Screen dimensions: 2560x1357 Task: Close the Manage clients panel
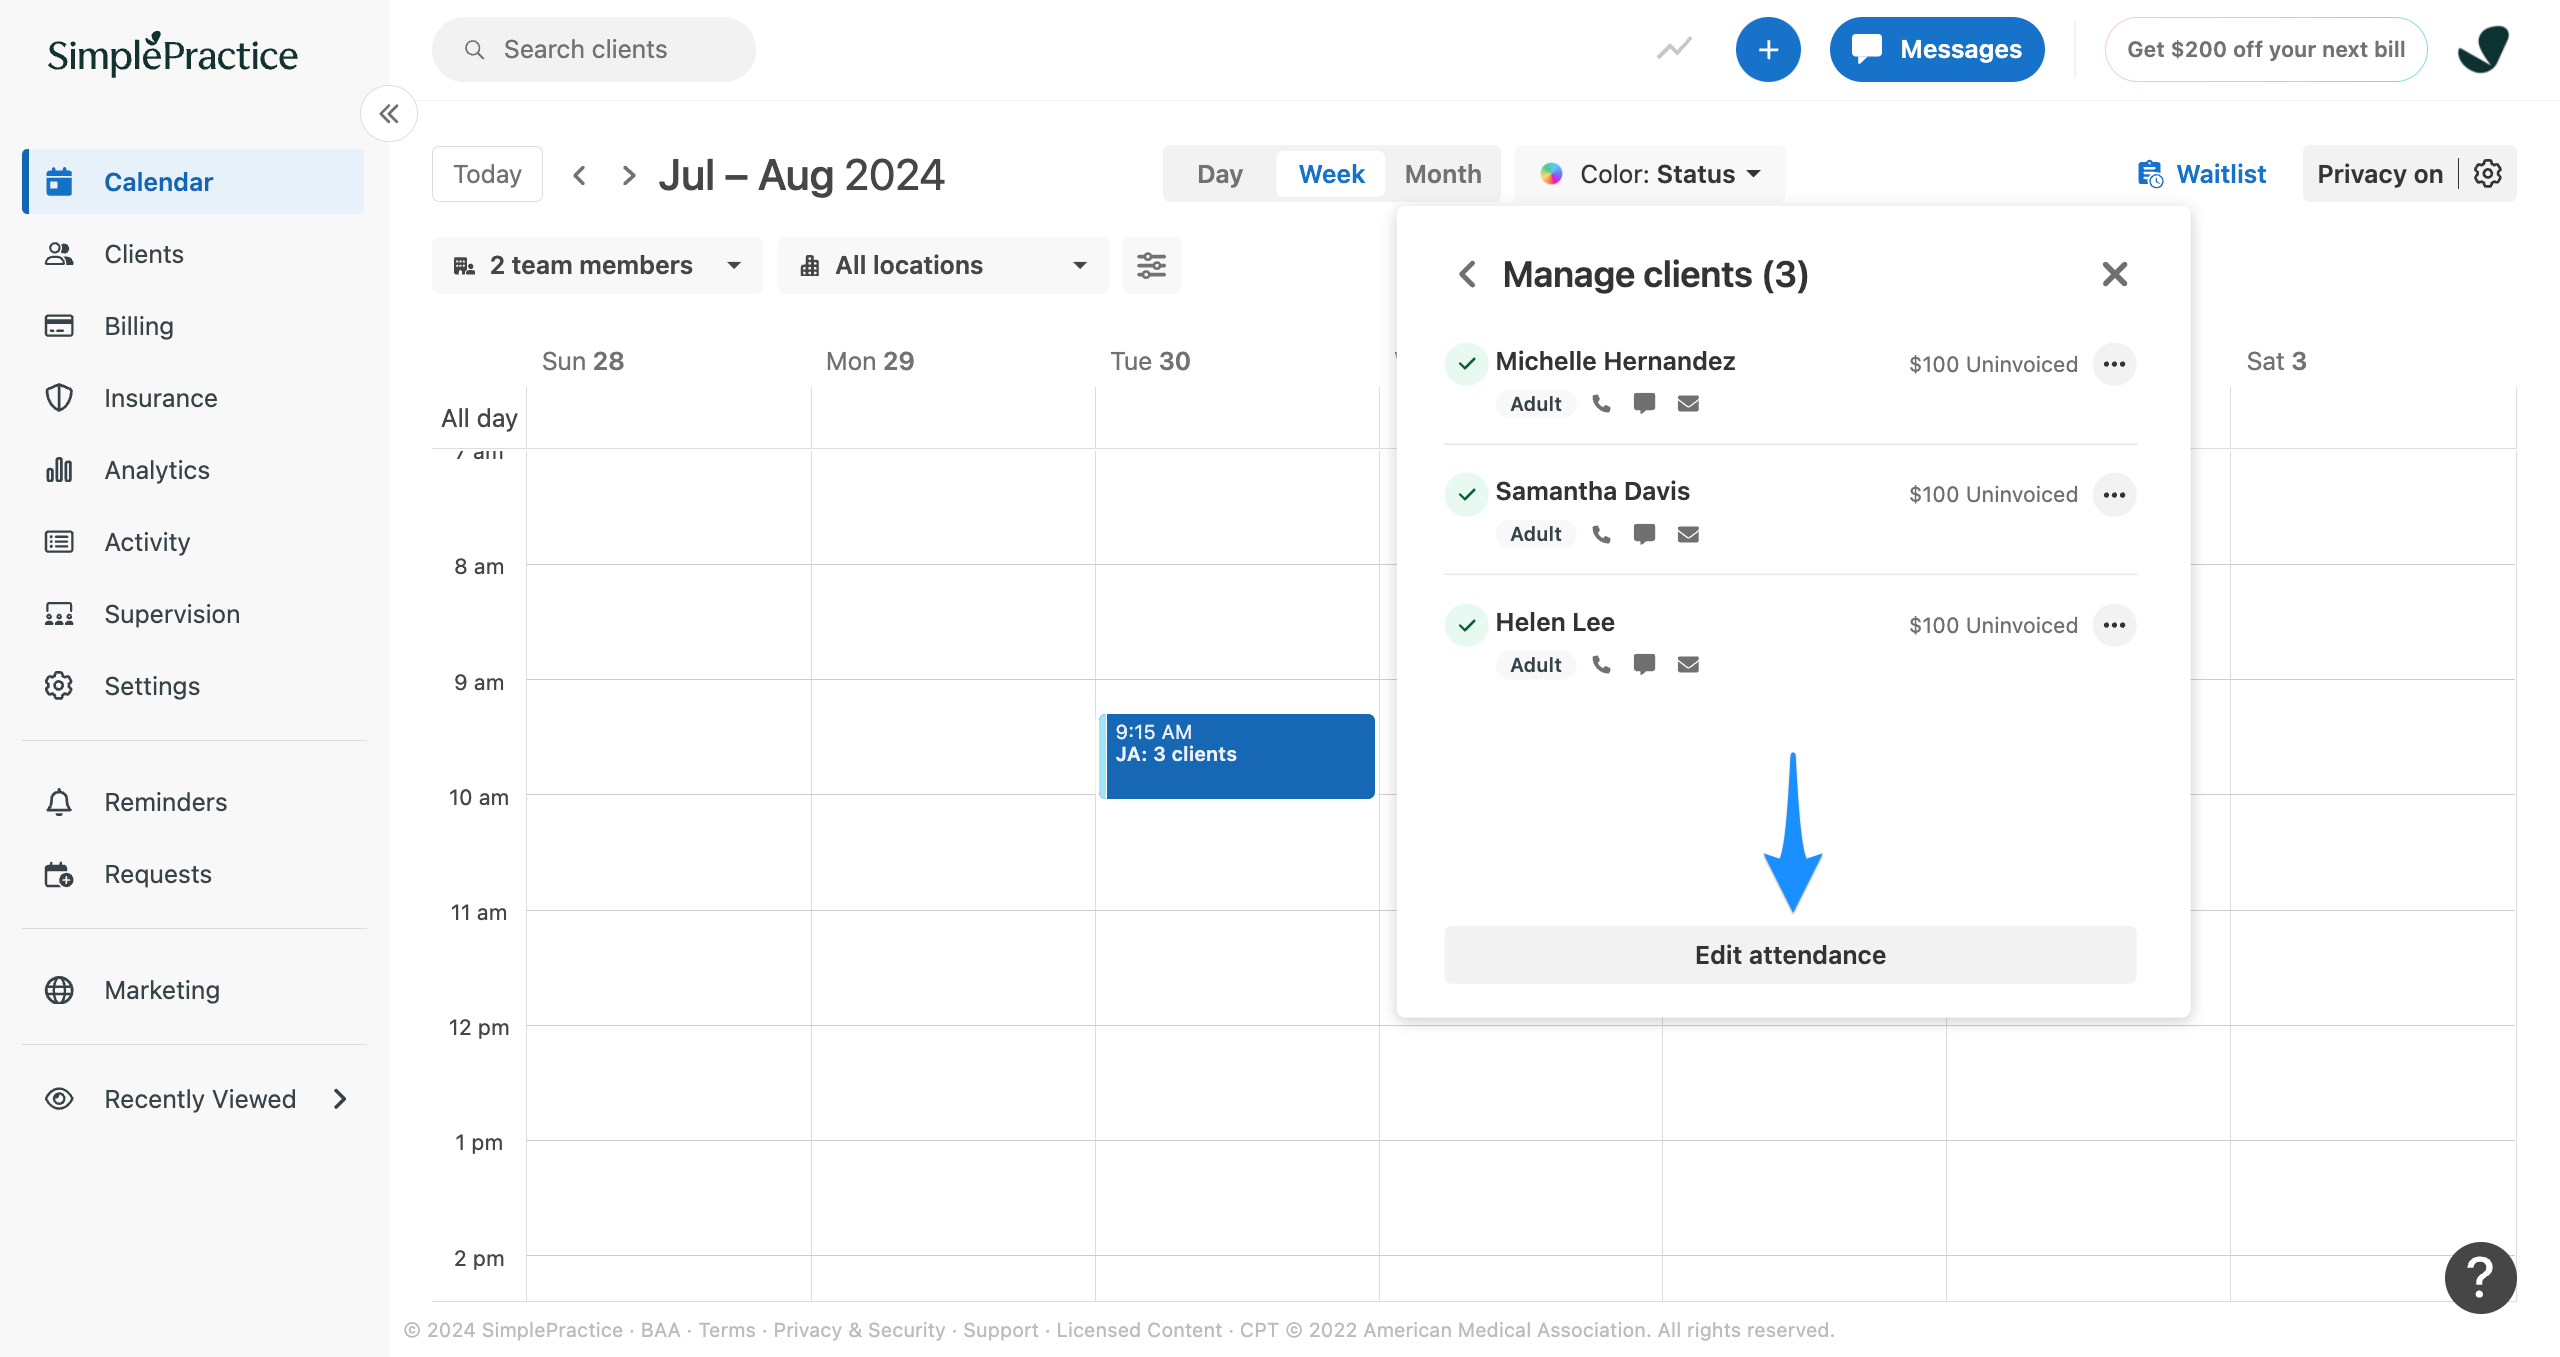tap(2114, 274)
